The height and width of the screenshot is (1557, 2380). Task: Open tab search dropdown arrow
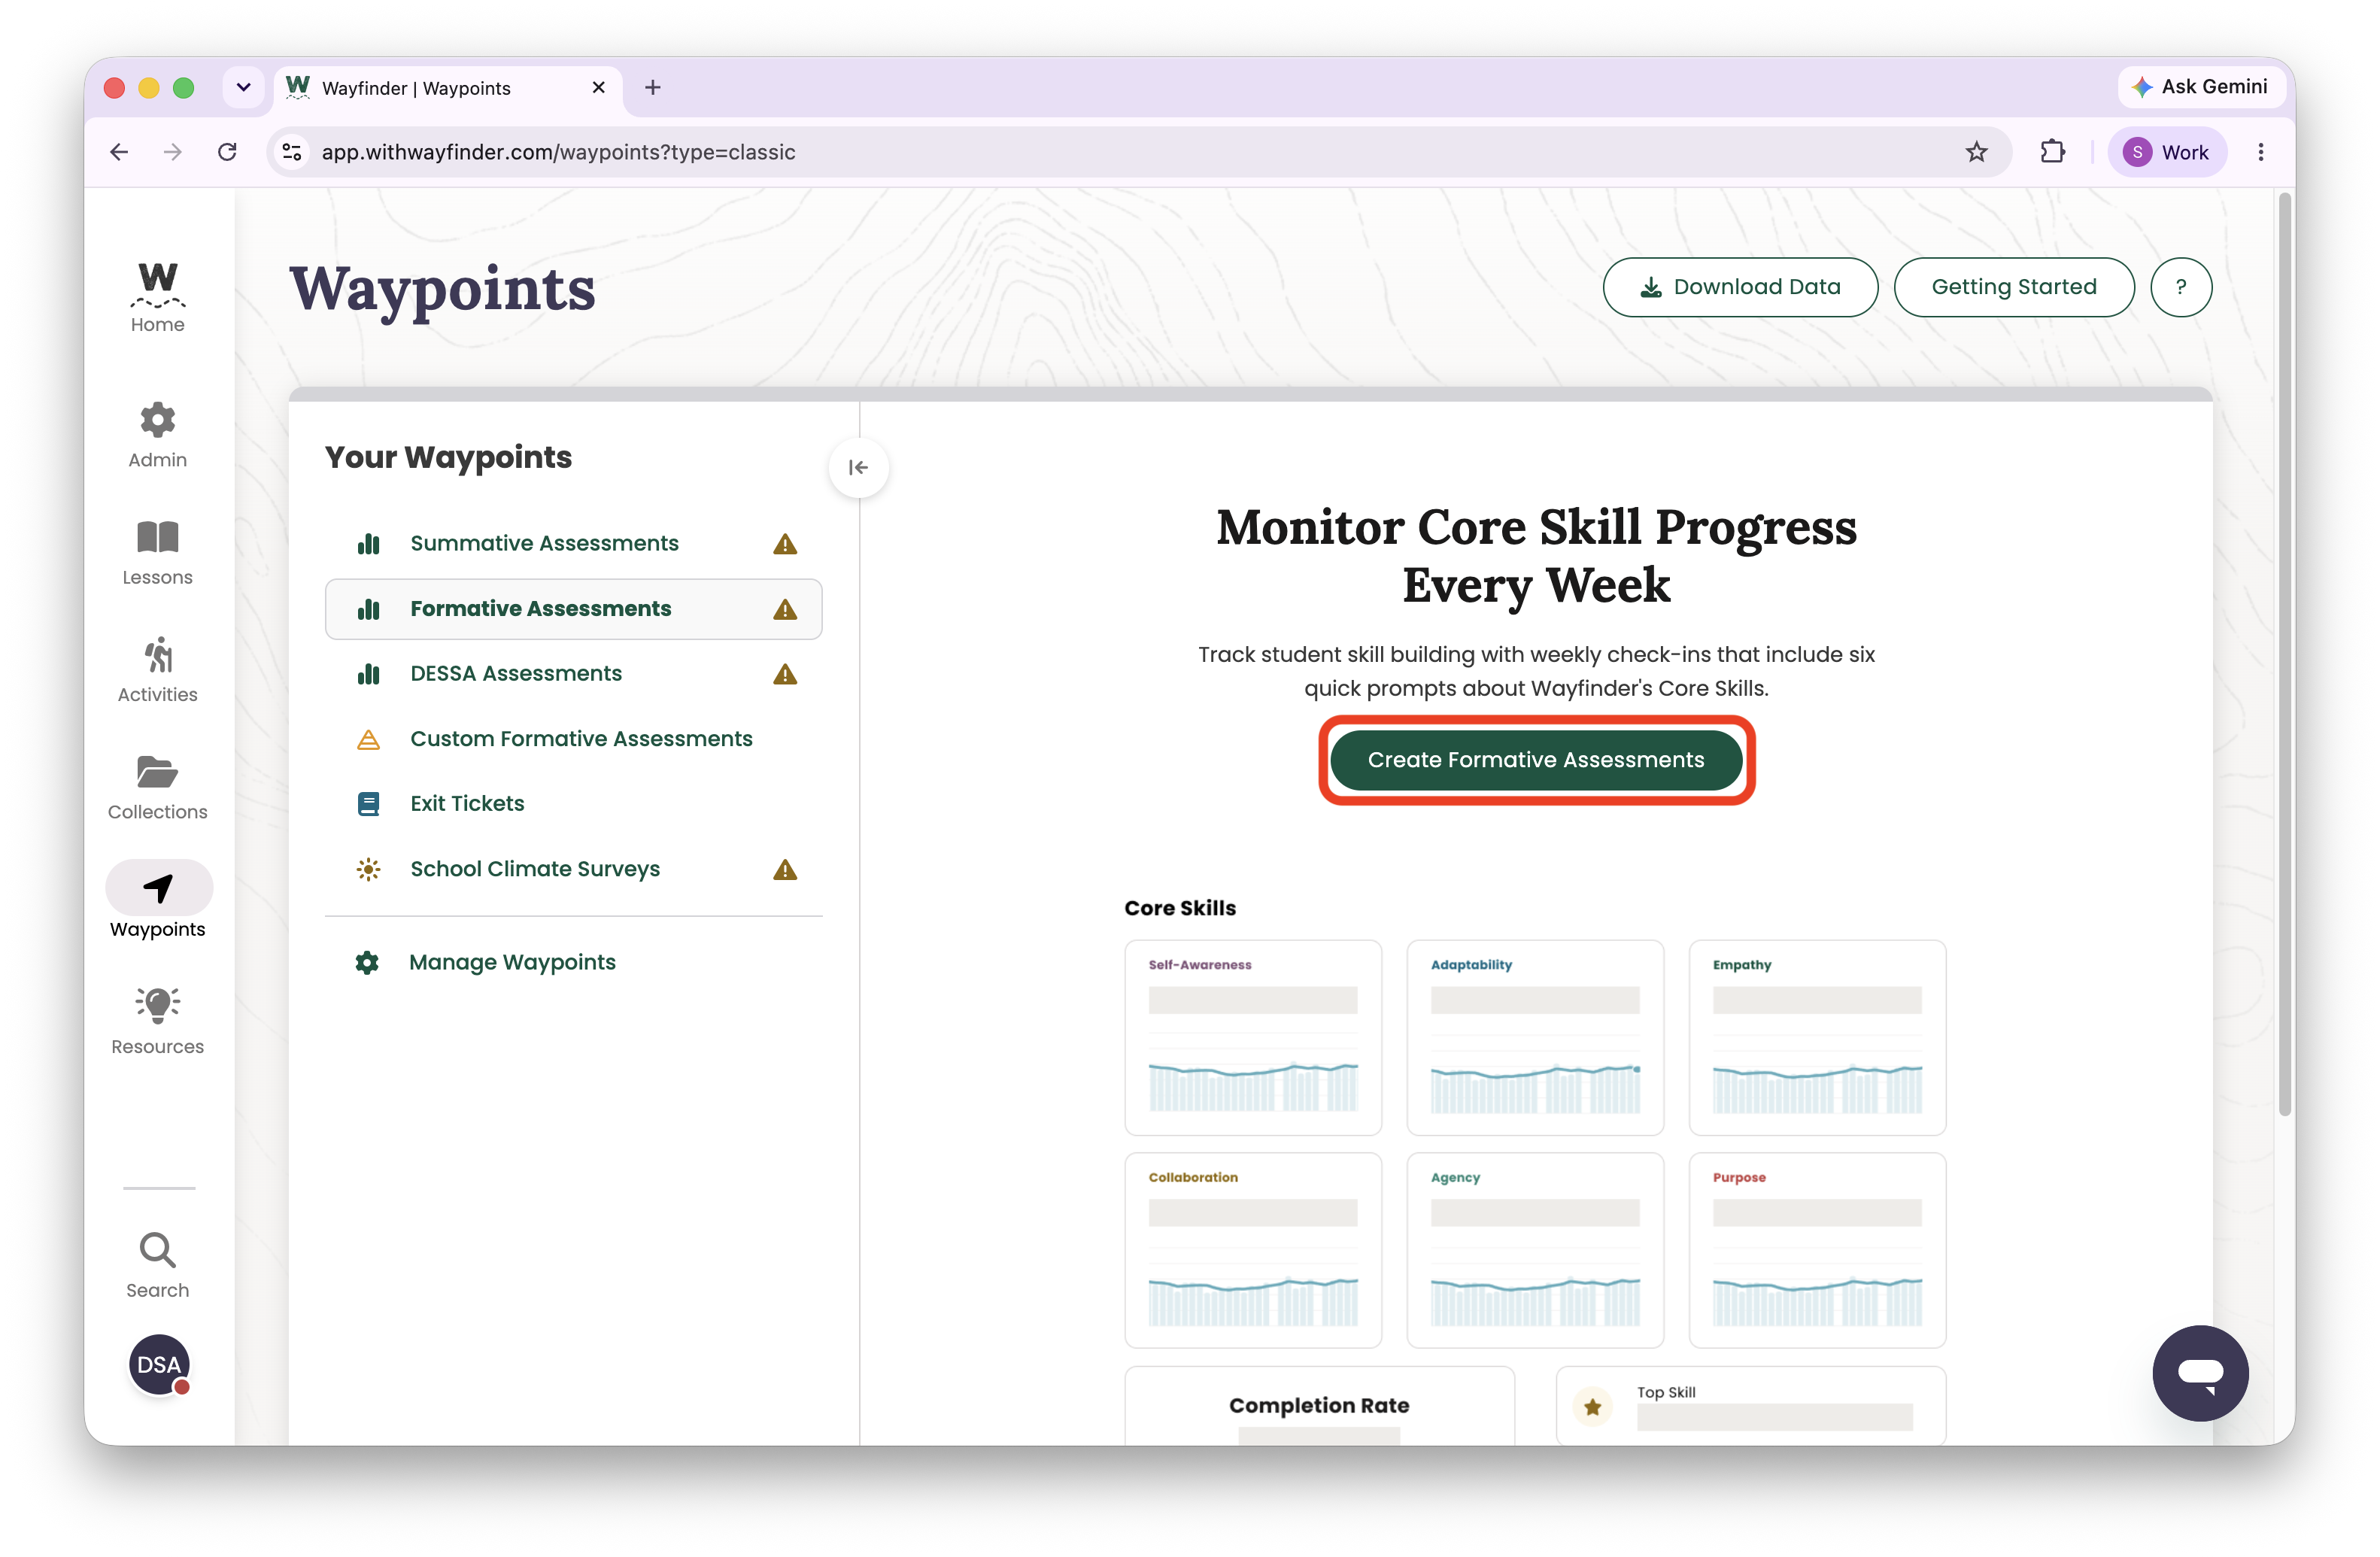(243, 88)
